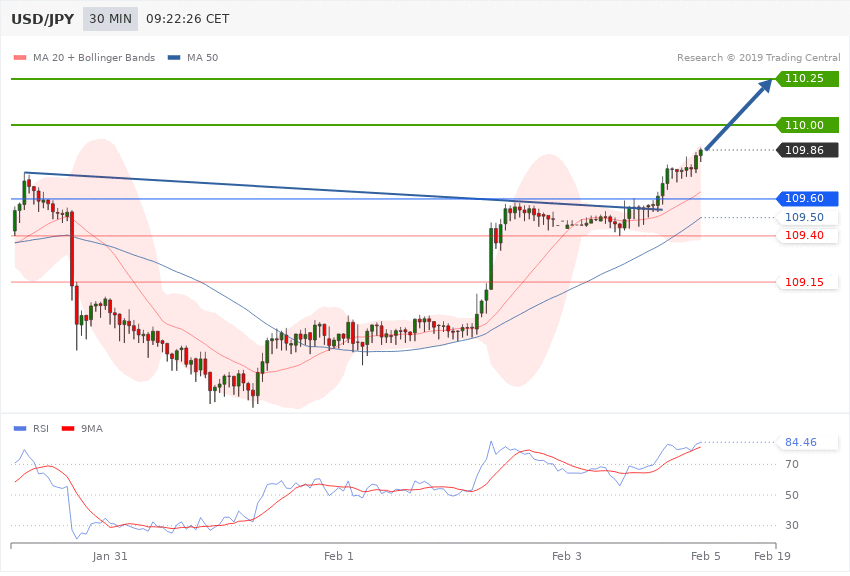The image size is (850, 576).
Task: Click the 09:22:26 CET timestamp
Action: (x=188, y=19)
